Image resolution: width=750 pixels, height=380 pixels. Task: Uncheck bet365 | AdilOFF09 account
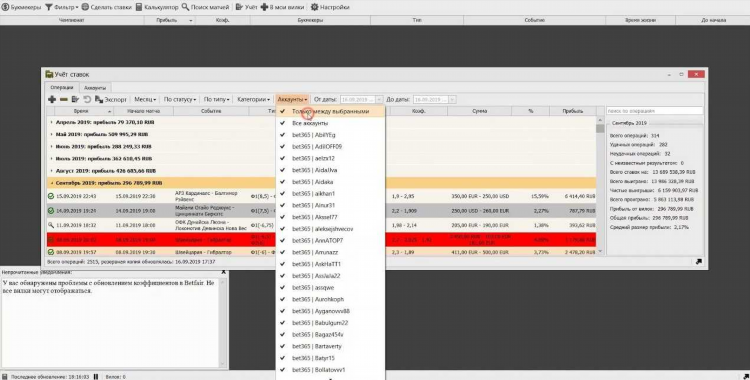tap(330, 146)
